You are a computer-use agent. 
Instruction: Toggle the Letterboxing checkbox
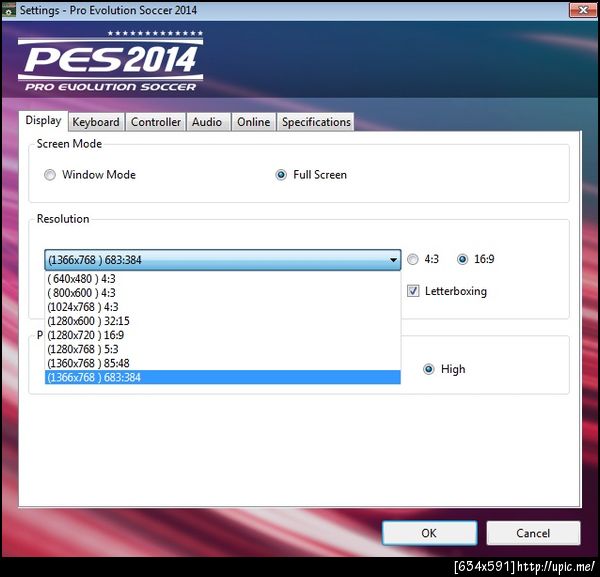click(x=413, y=291)
